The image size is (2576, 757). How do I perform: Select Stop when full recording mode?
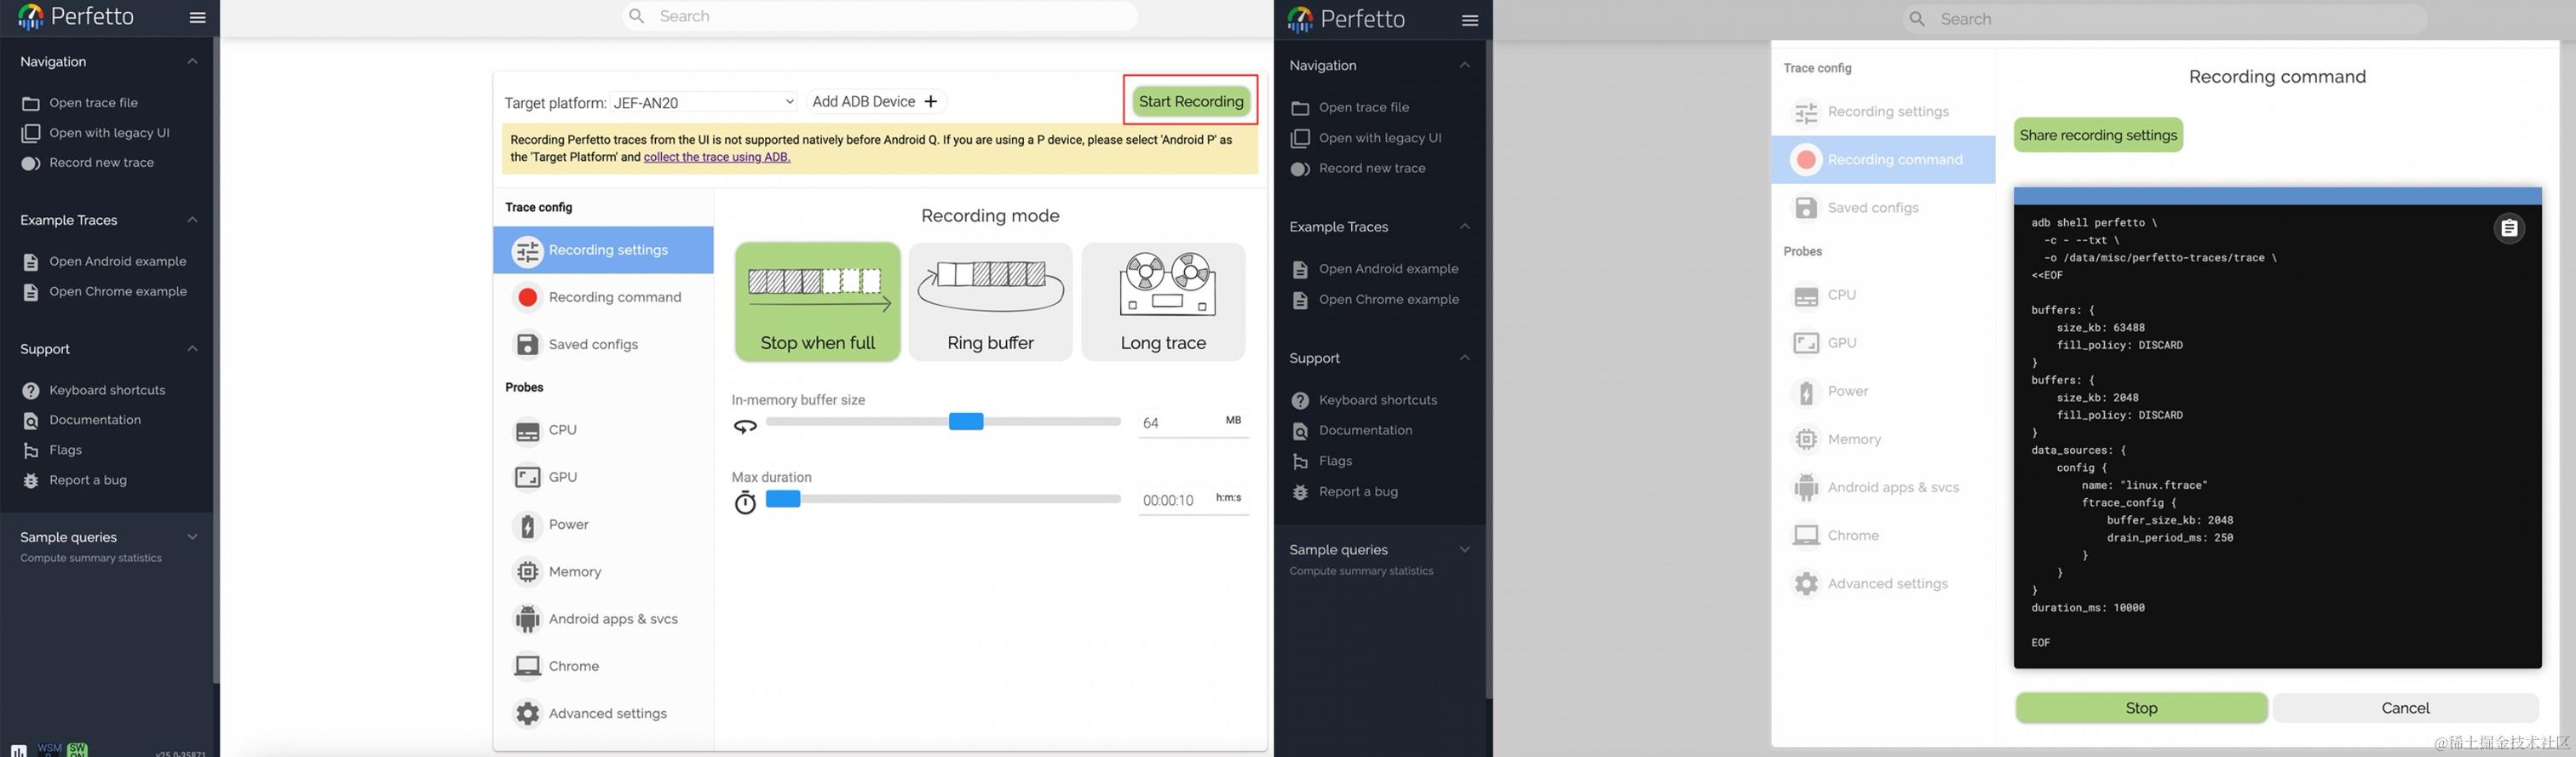817,301
